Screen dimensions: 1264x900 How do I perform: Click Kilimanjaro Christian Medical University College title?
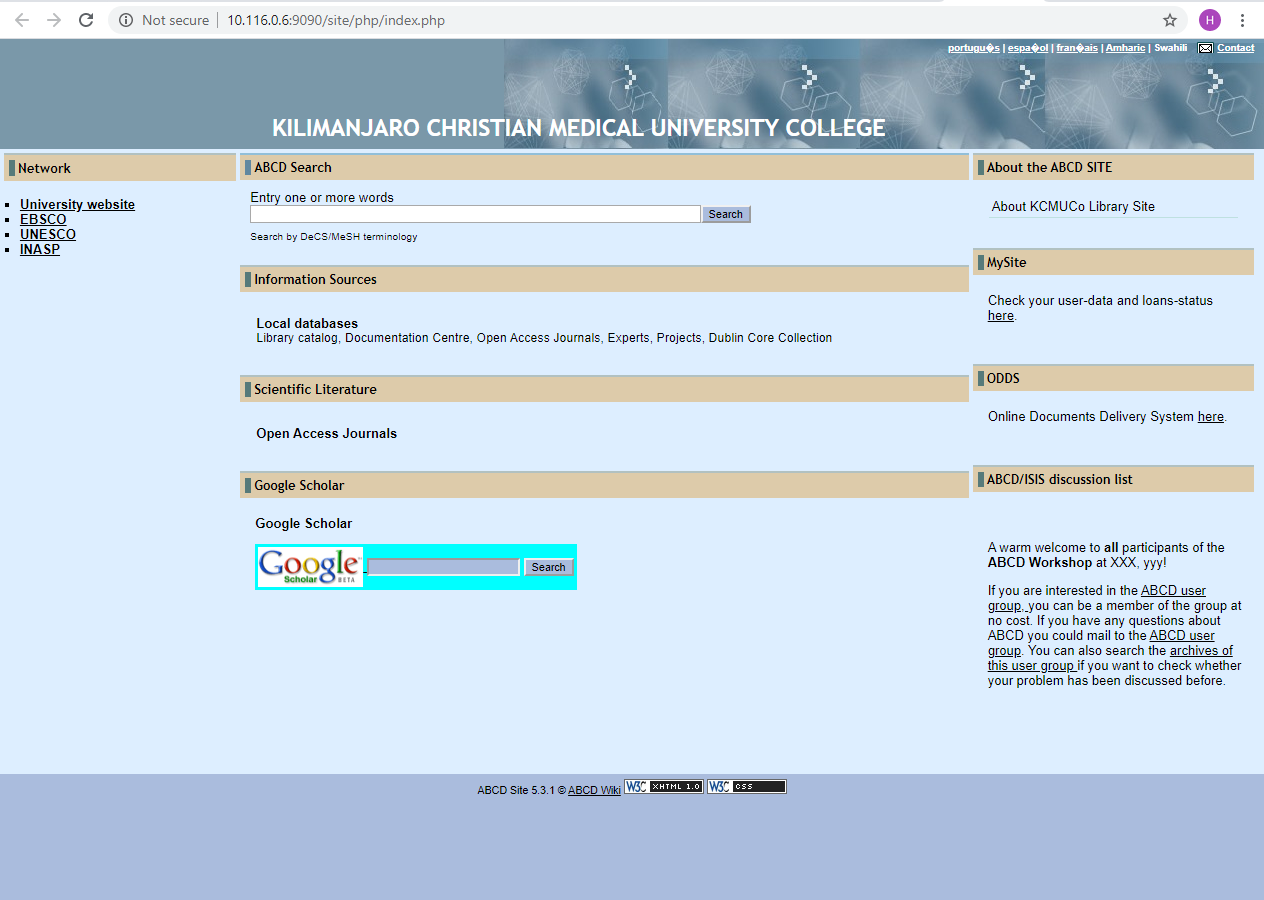(579, 128)
